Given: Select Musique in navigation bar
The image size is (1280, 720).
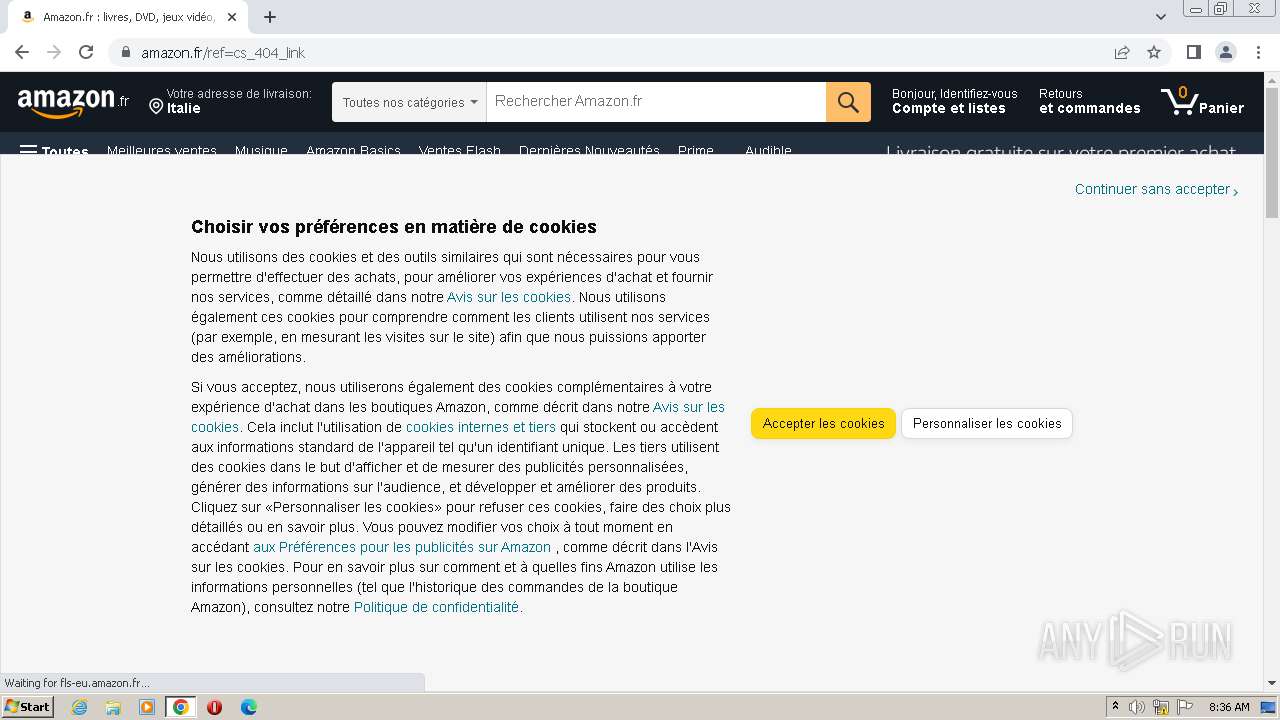Looking at the screenshot, I should click(x=261, y=151).
